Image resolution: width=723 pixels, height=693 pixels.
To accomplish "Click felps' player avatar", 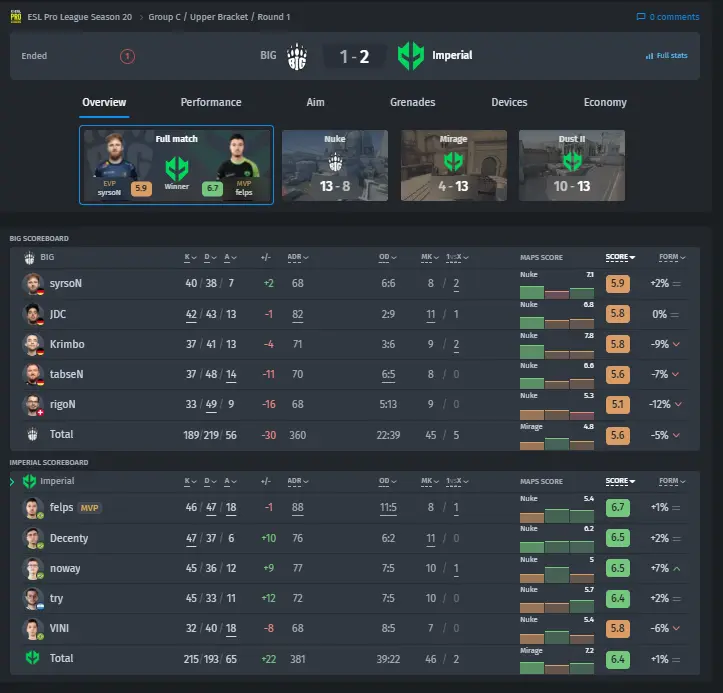I will coord(33,508).
